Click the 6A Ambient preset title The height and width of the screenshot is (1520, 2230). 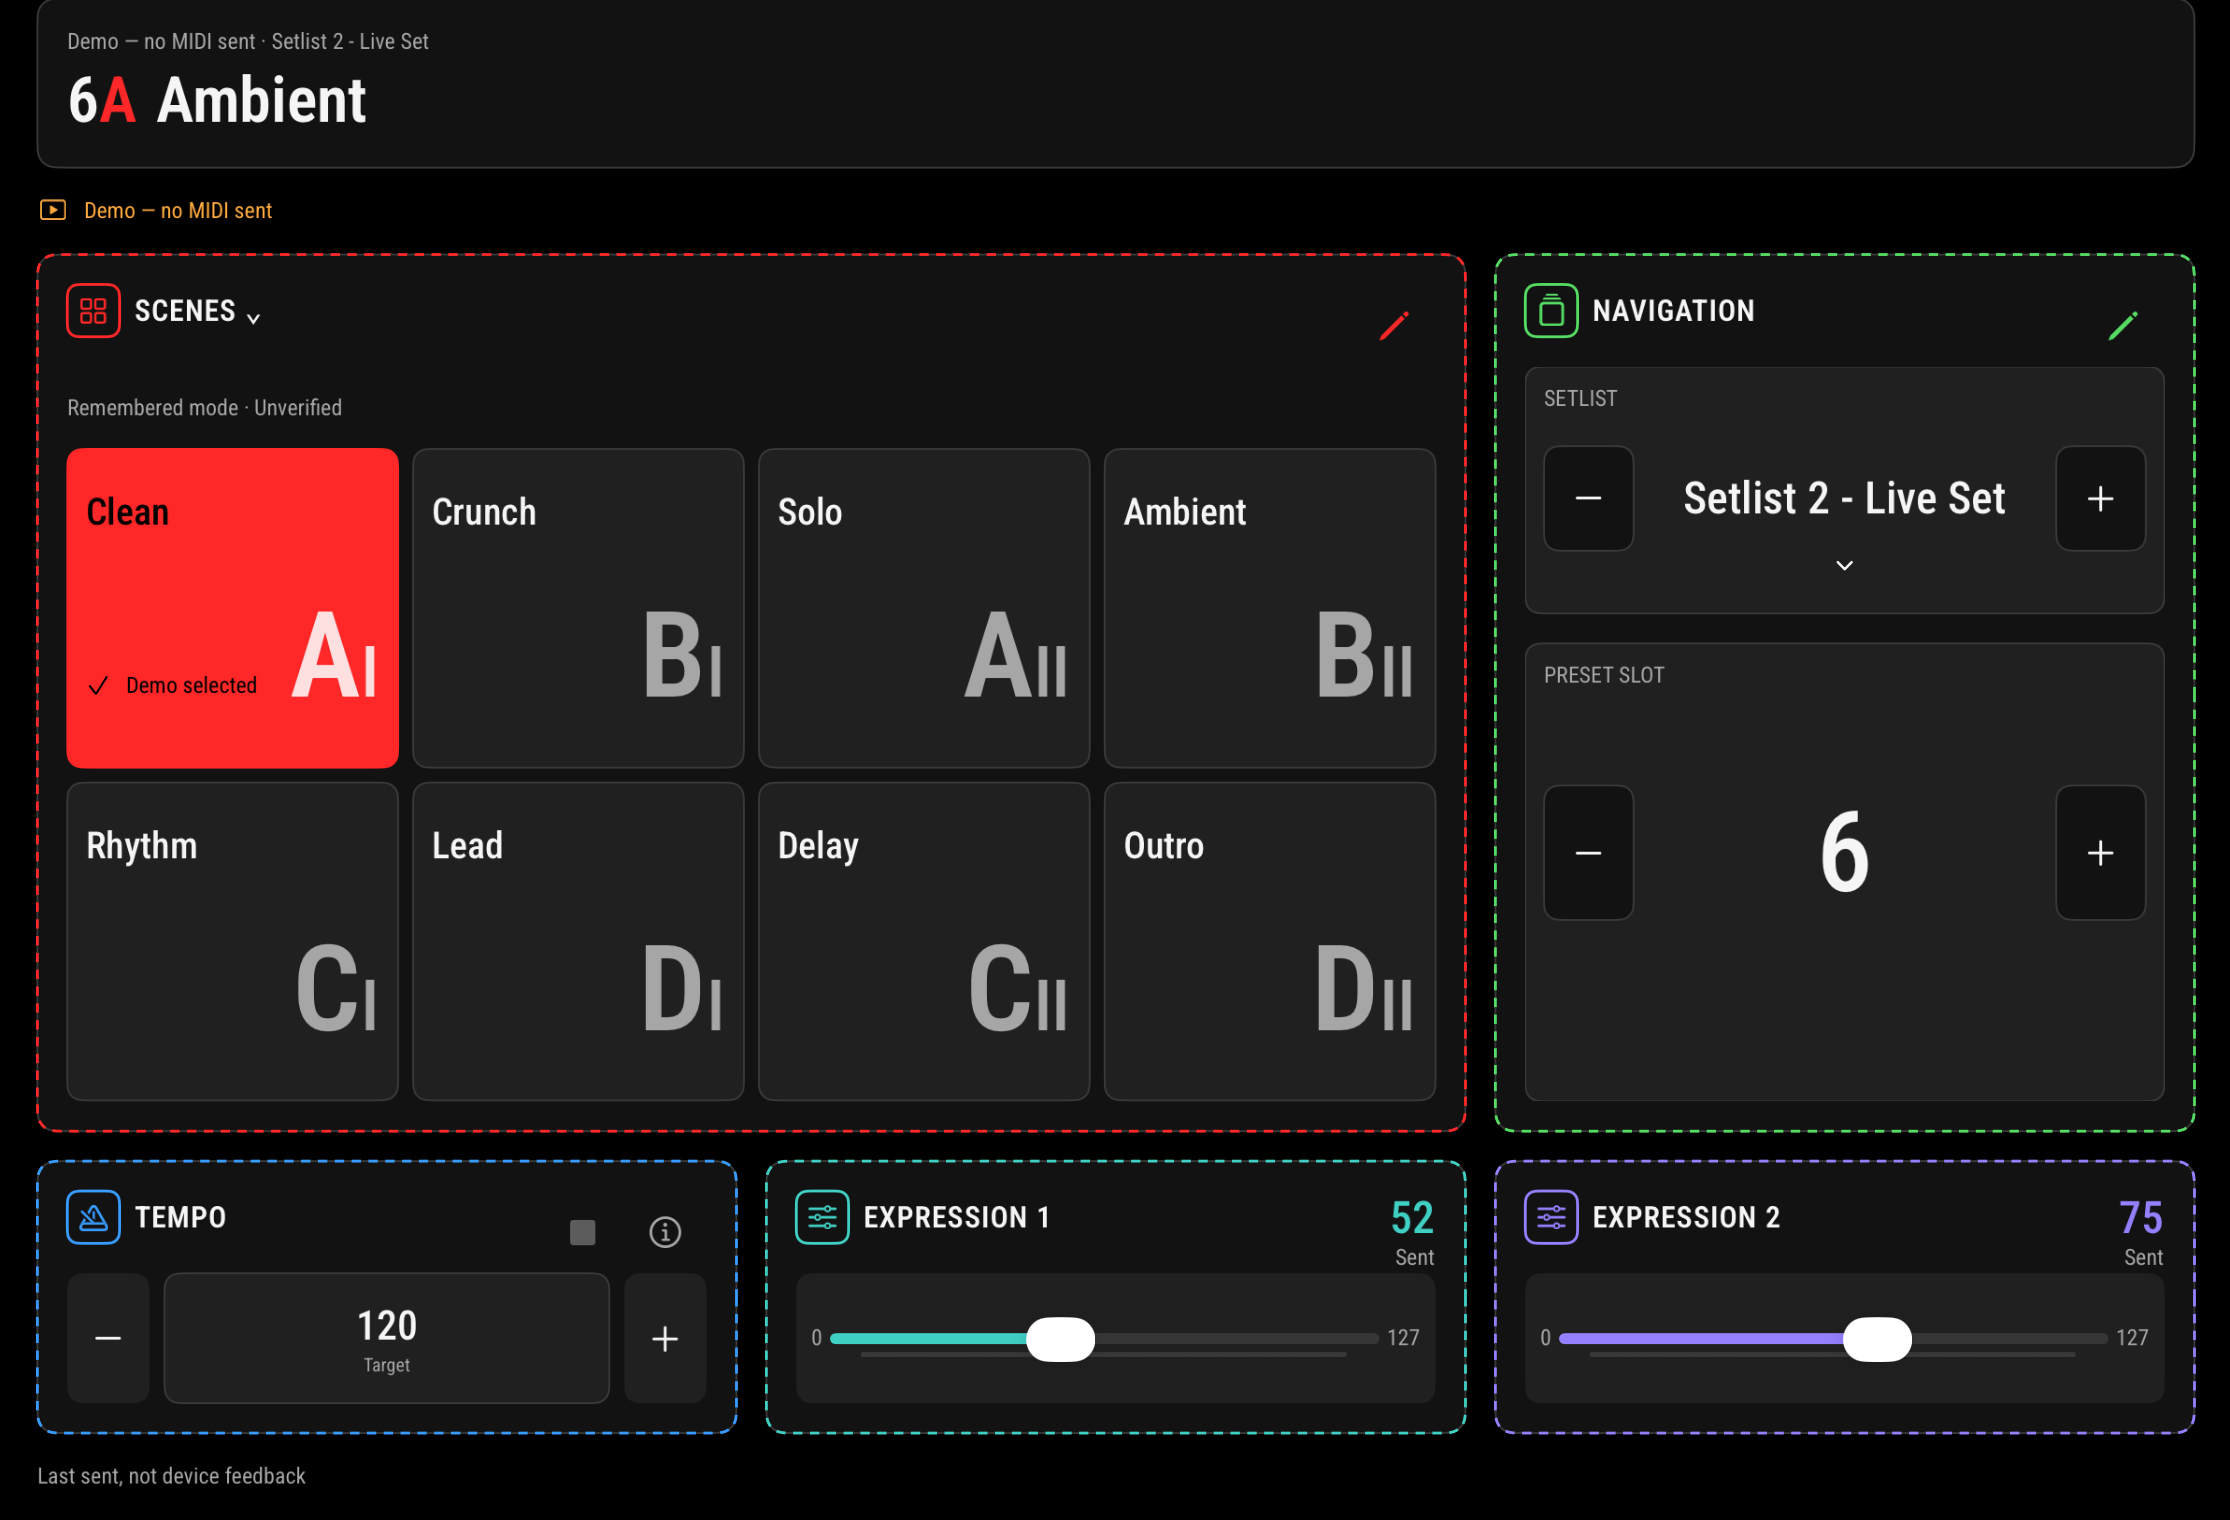click(x=217, y=100)
